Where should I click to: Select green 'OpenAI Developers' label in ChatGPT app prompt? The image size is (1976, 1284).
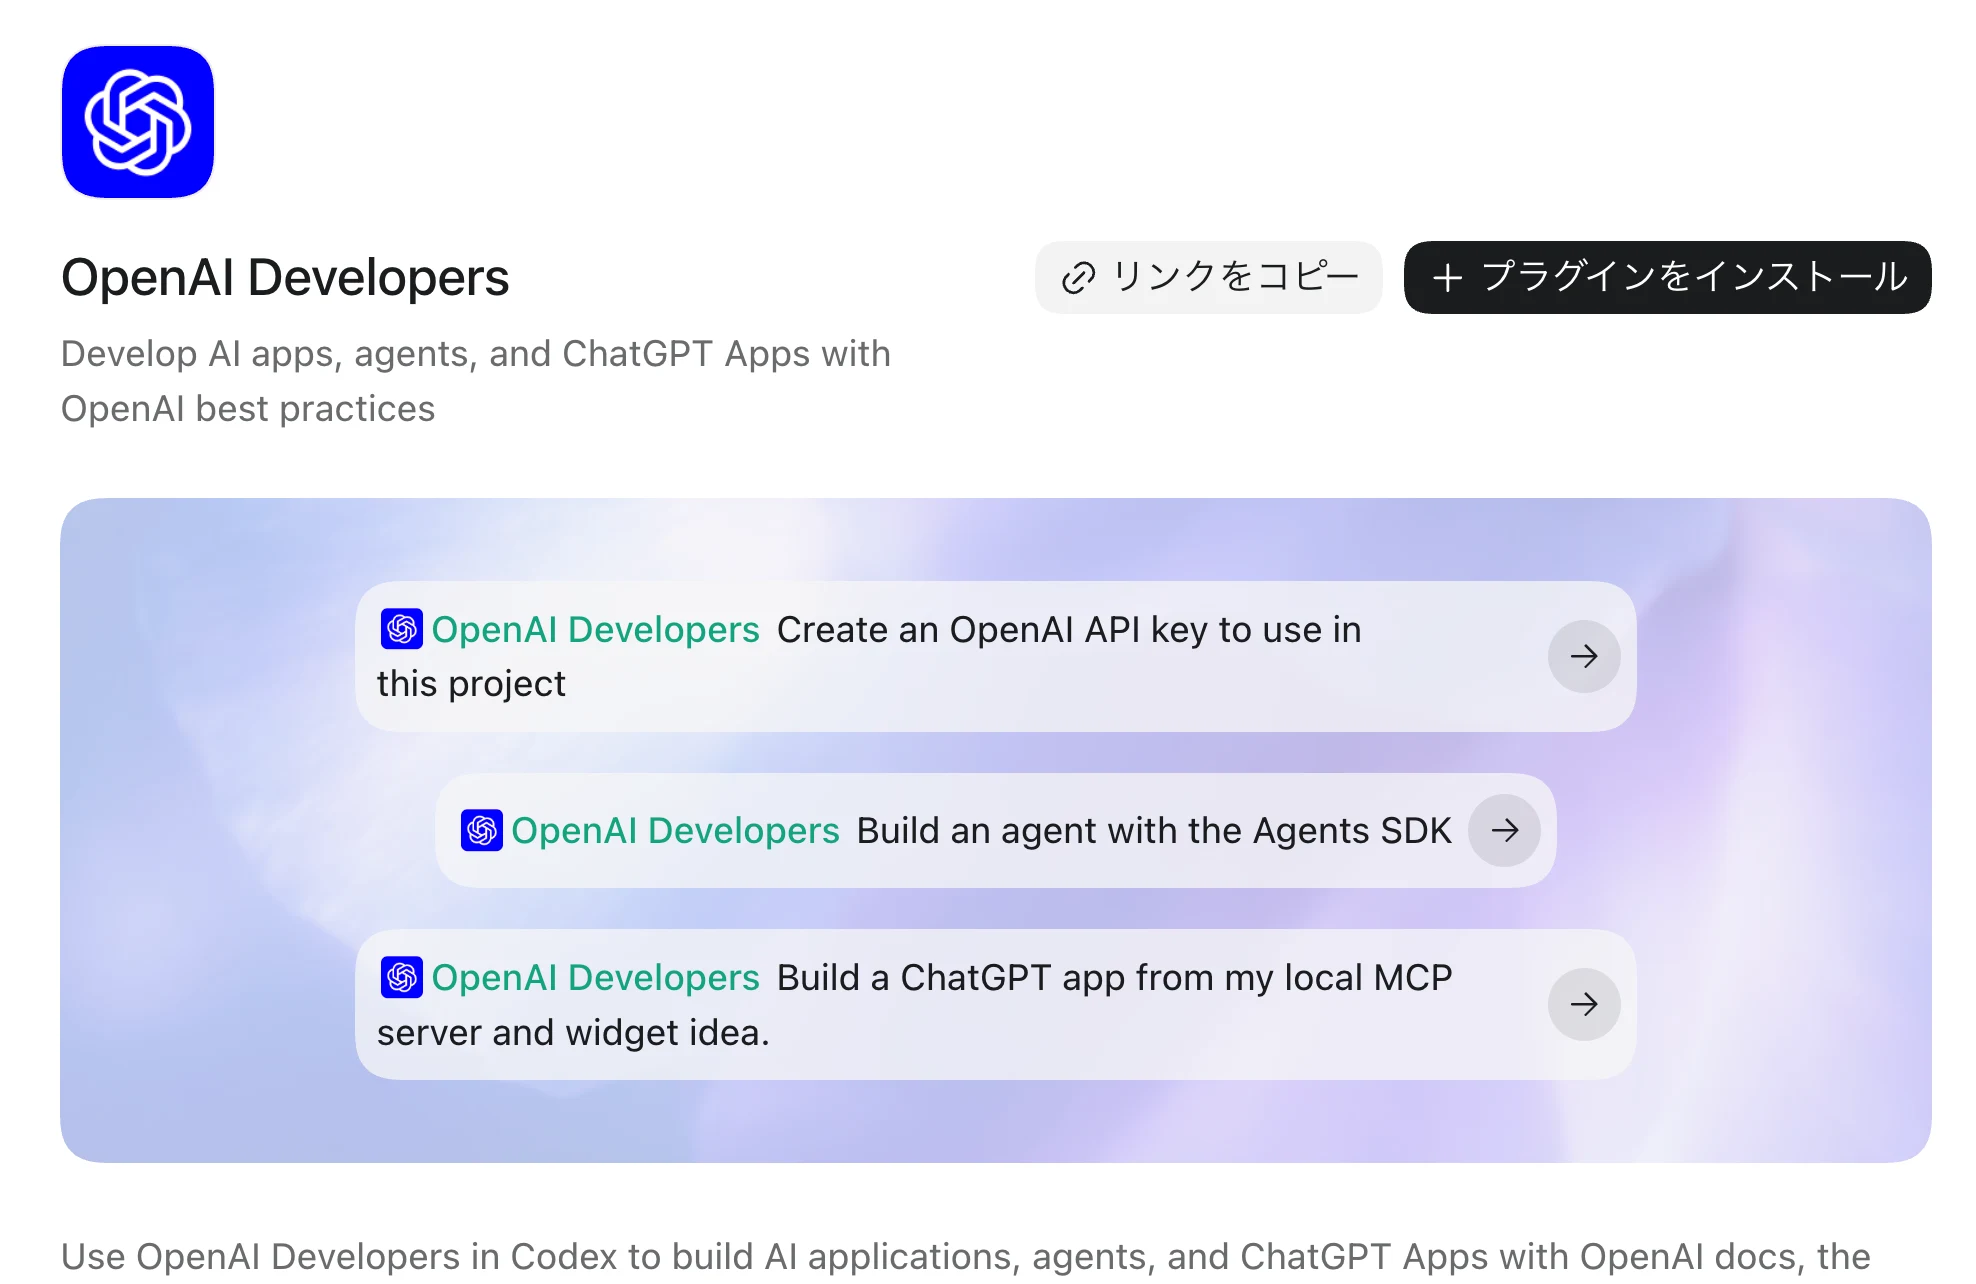pos(596,978)
